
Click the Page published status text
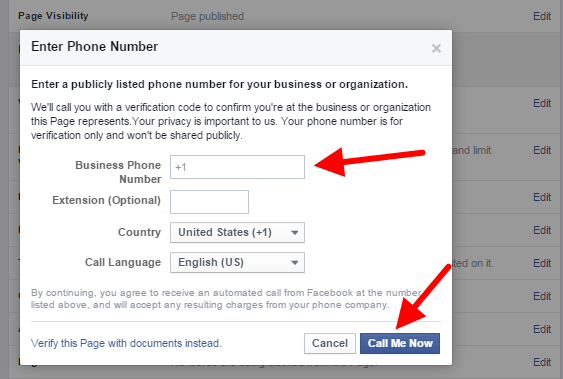coord(207,16)
